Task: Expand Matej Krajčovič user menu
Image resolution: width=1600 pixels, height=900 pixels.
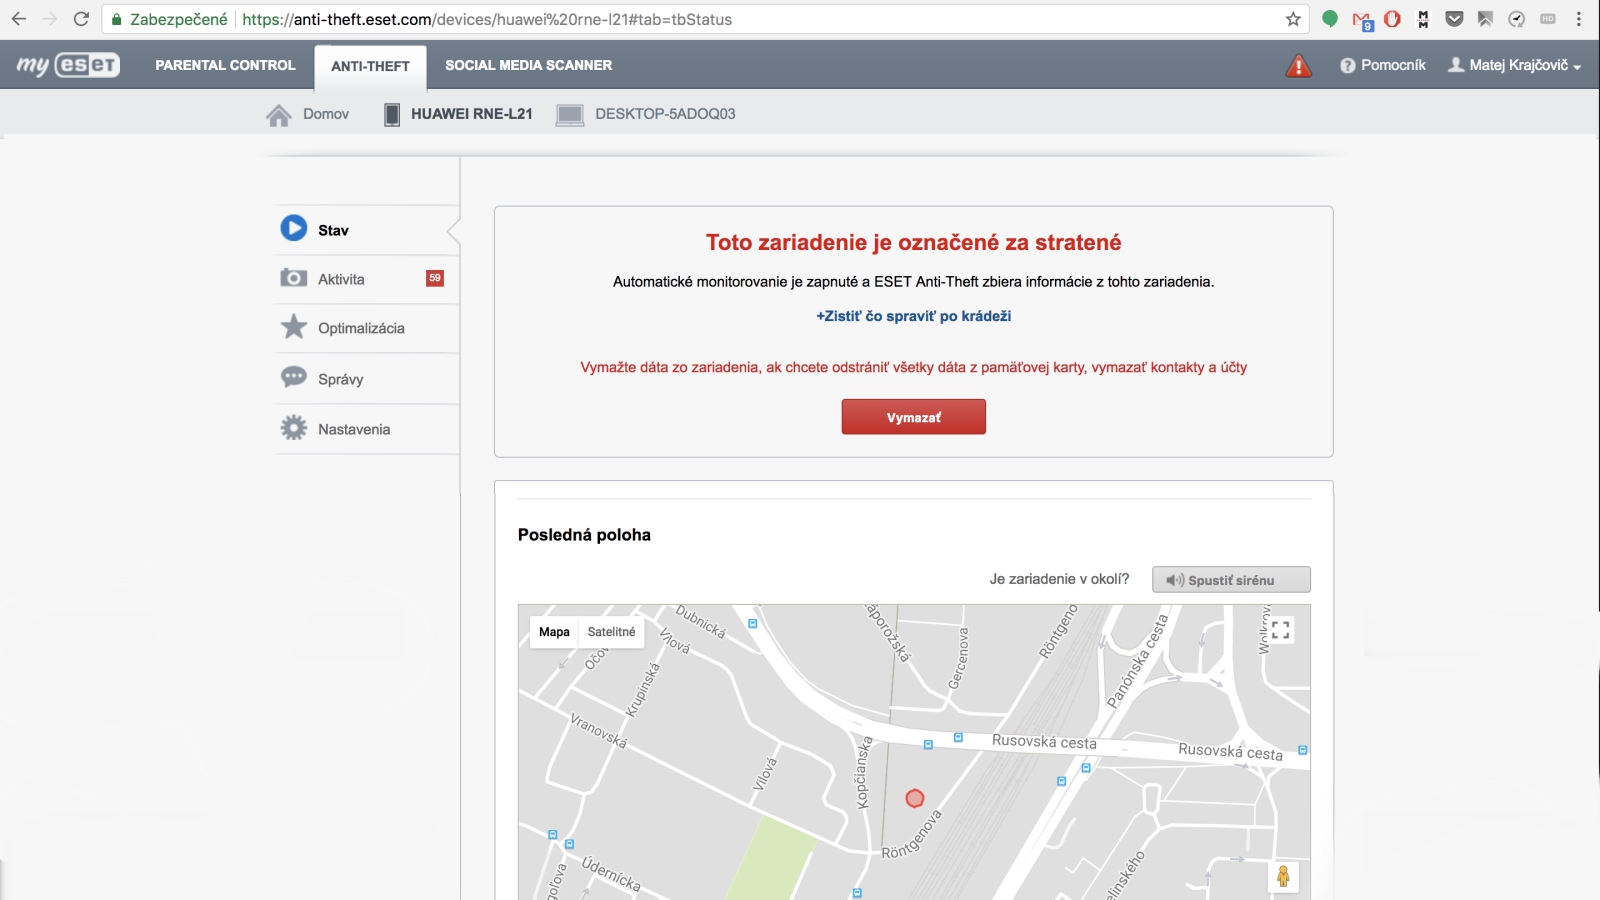Action: [x=1515, y=65]
